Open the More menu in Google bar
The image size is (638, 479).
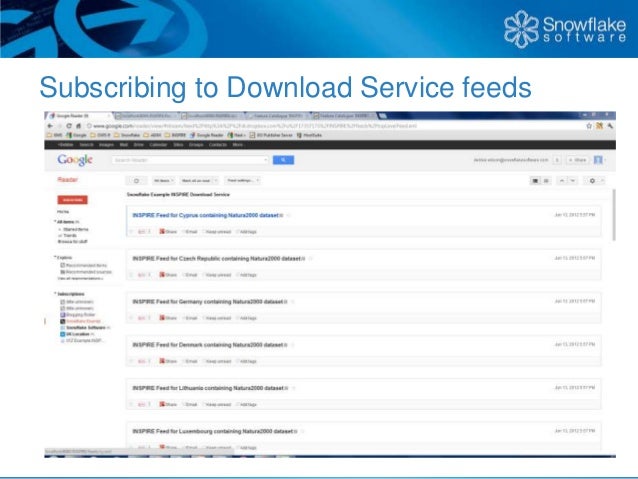tap(238, 144)
